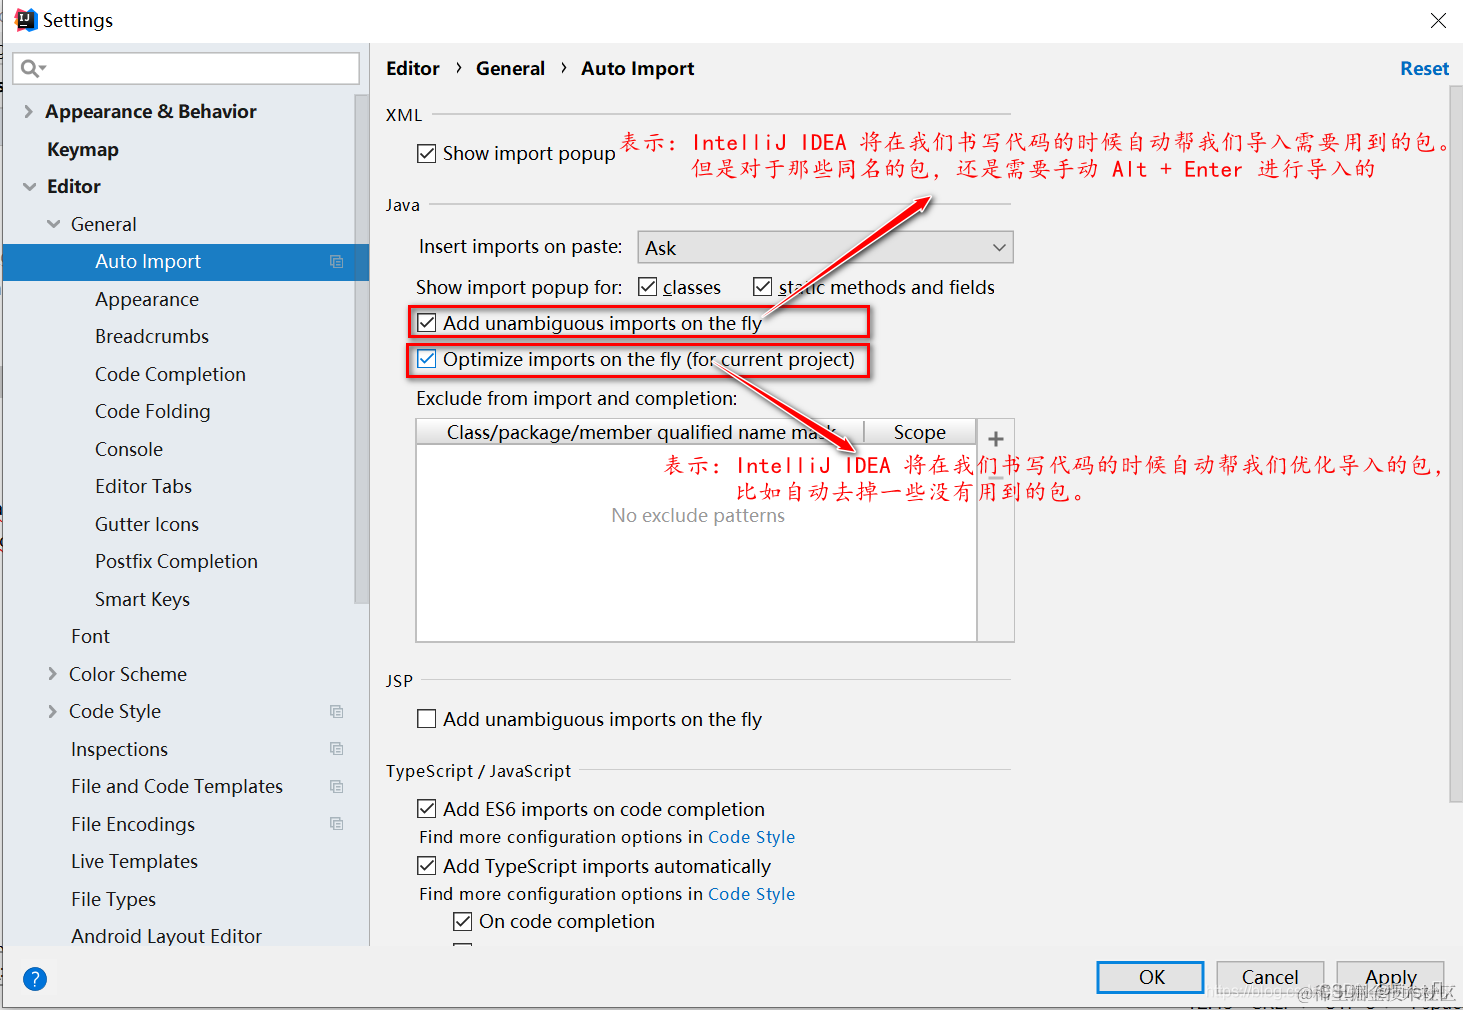
Task: Click the Scope column header
Action: pyautogui.click(x=919, y=432)
